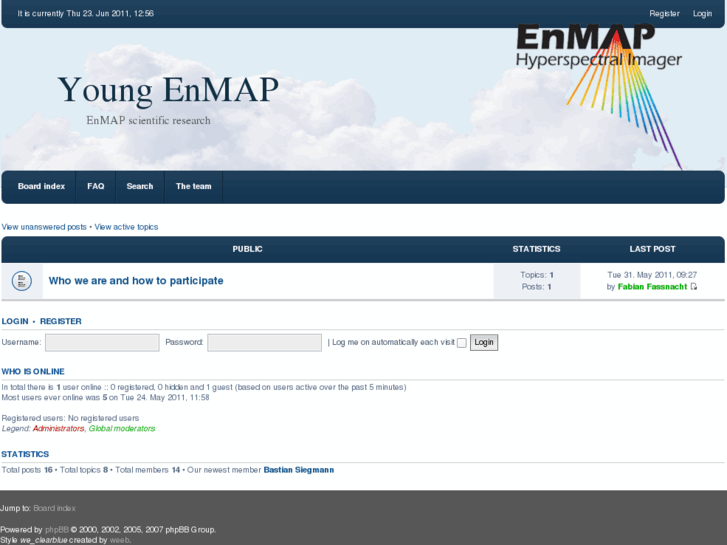Open Who we are and how to participate forum

click(x=136, y=281)
